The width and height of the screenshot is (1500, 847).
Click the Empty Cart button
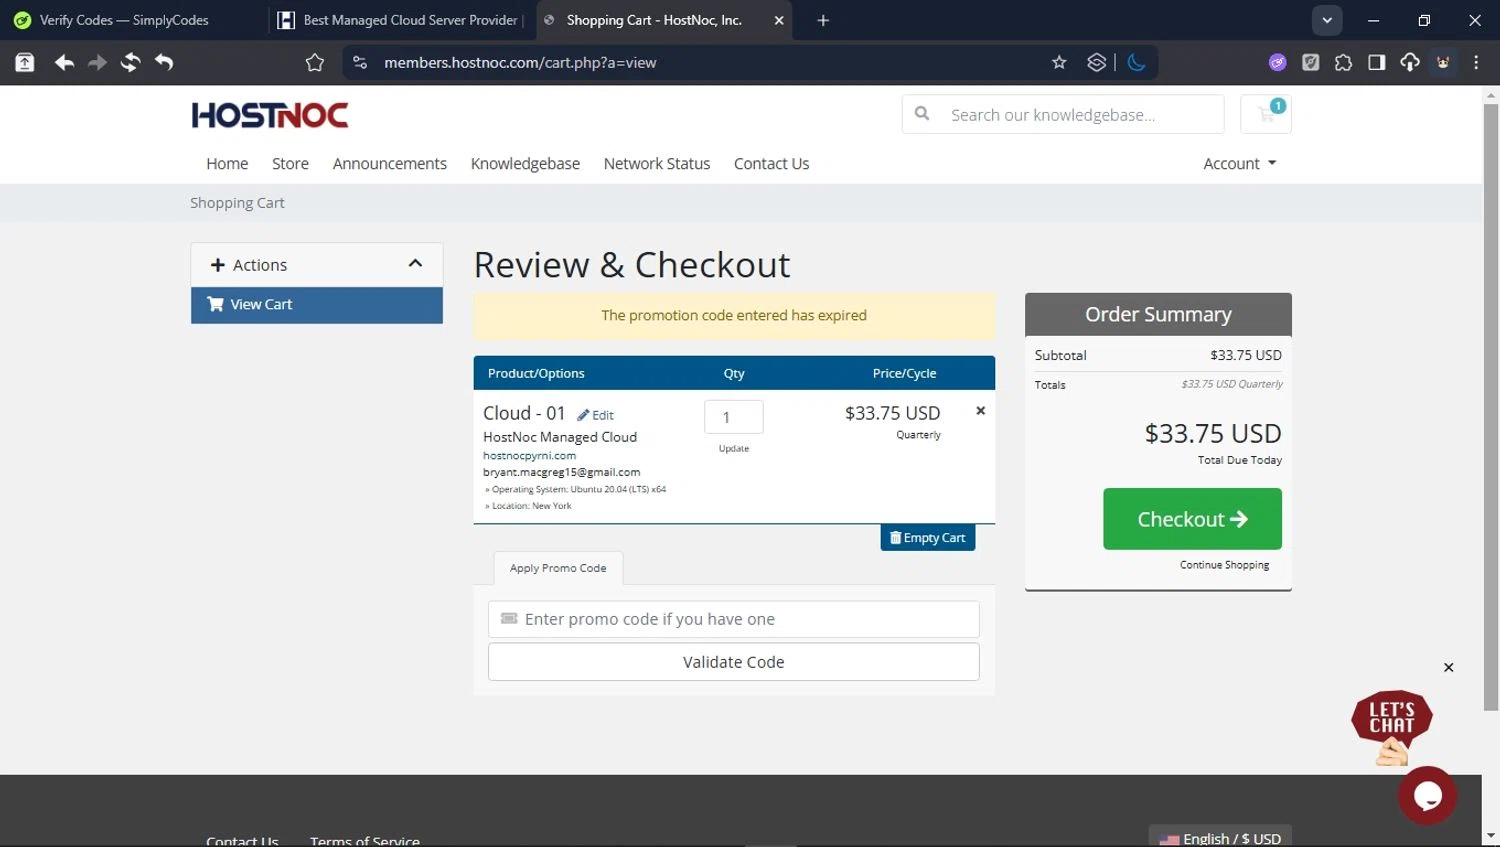tap(928, 538)
